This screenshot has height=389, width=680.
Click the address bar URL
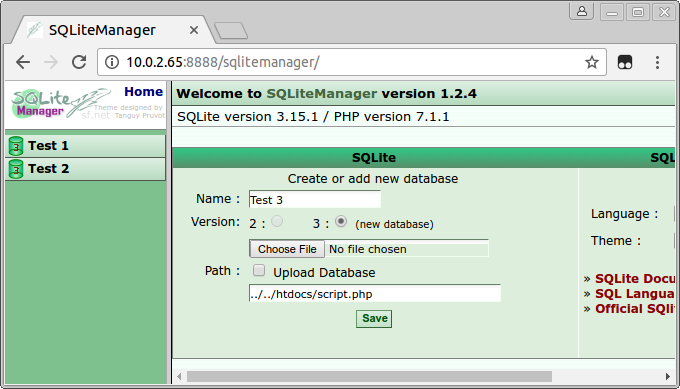tap(223, 62)
